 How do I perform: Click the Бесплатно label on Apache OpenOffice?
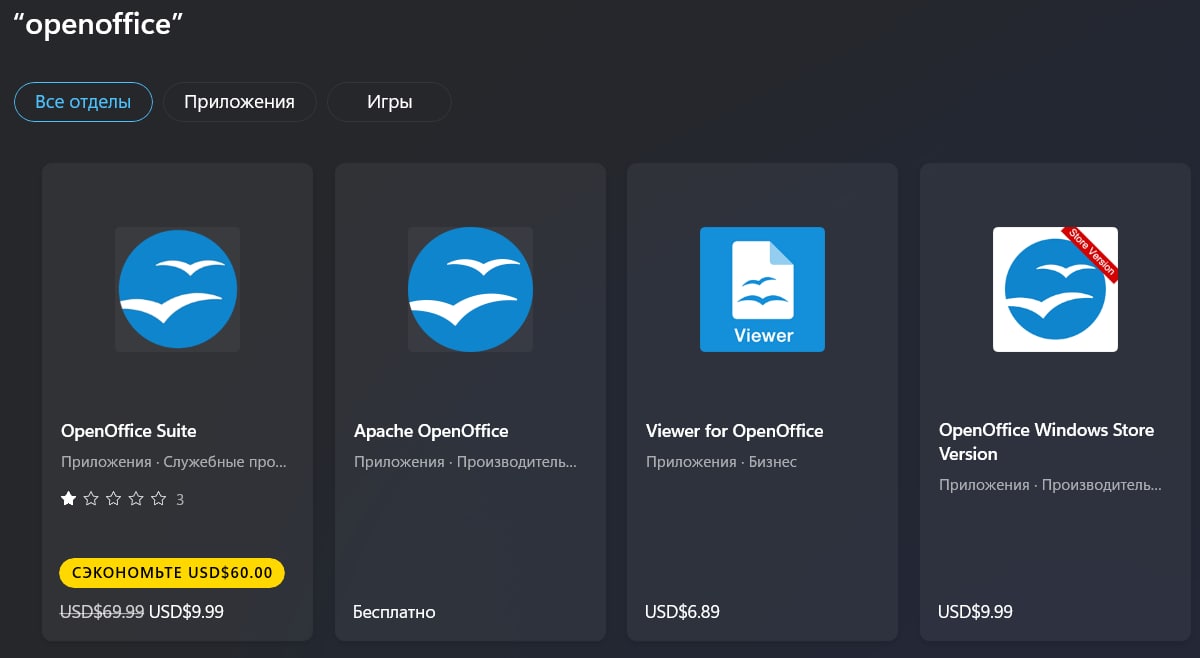pyautogui.click(x=394, y=611)
